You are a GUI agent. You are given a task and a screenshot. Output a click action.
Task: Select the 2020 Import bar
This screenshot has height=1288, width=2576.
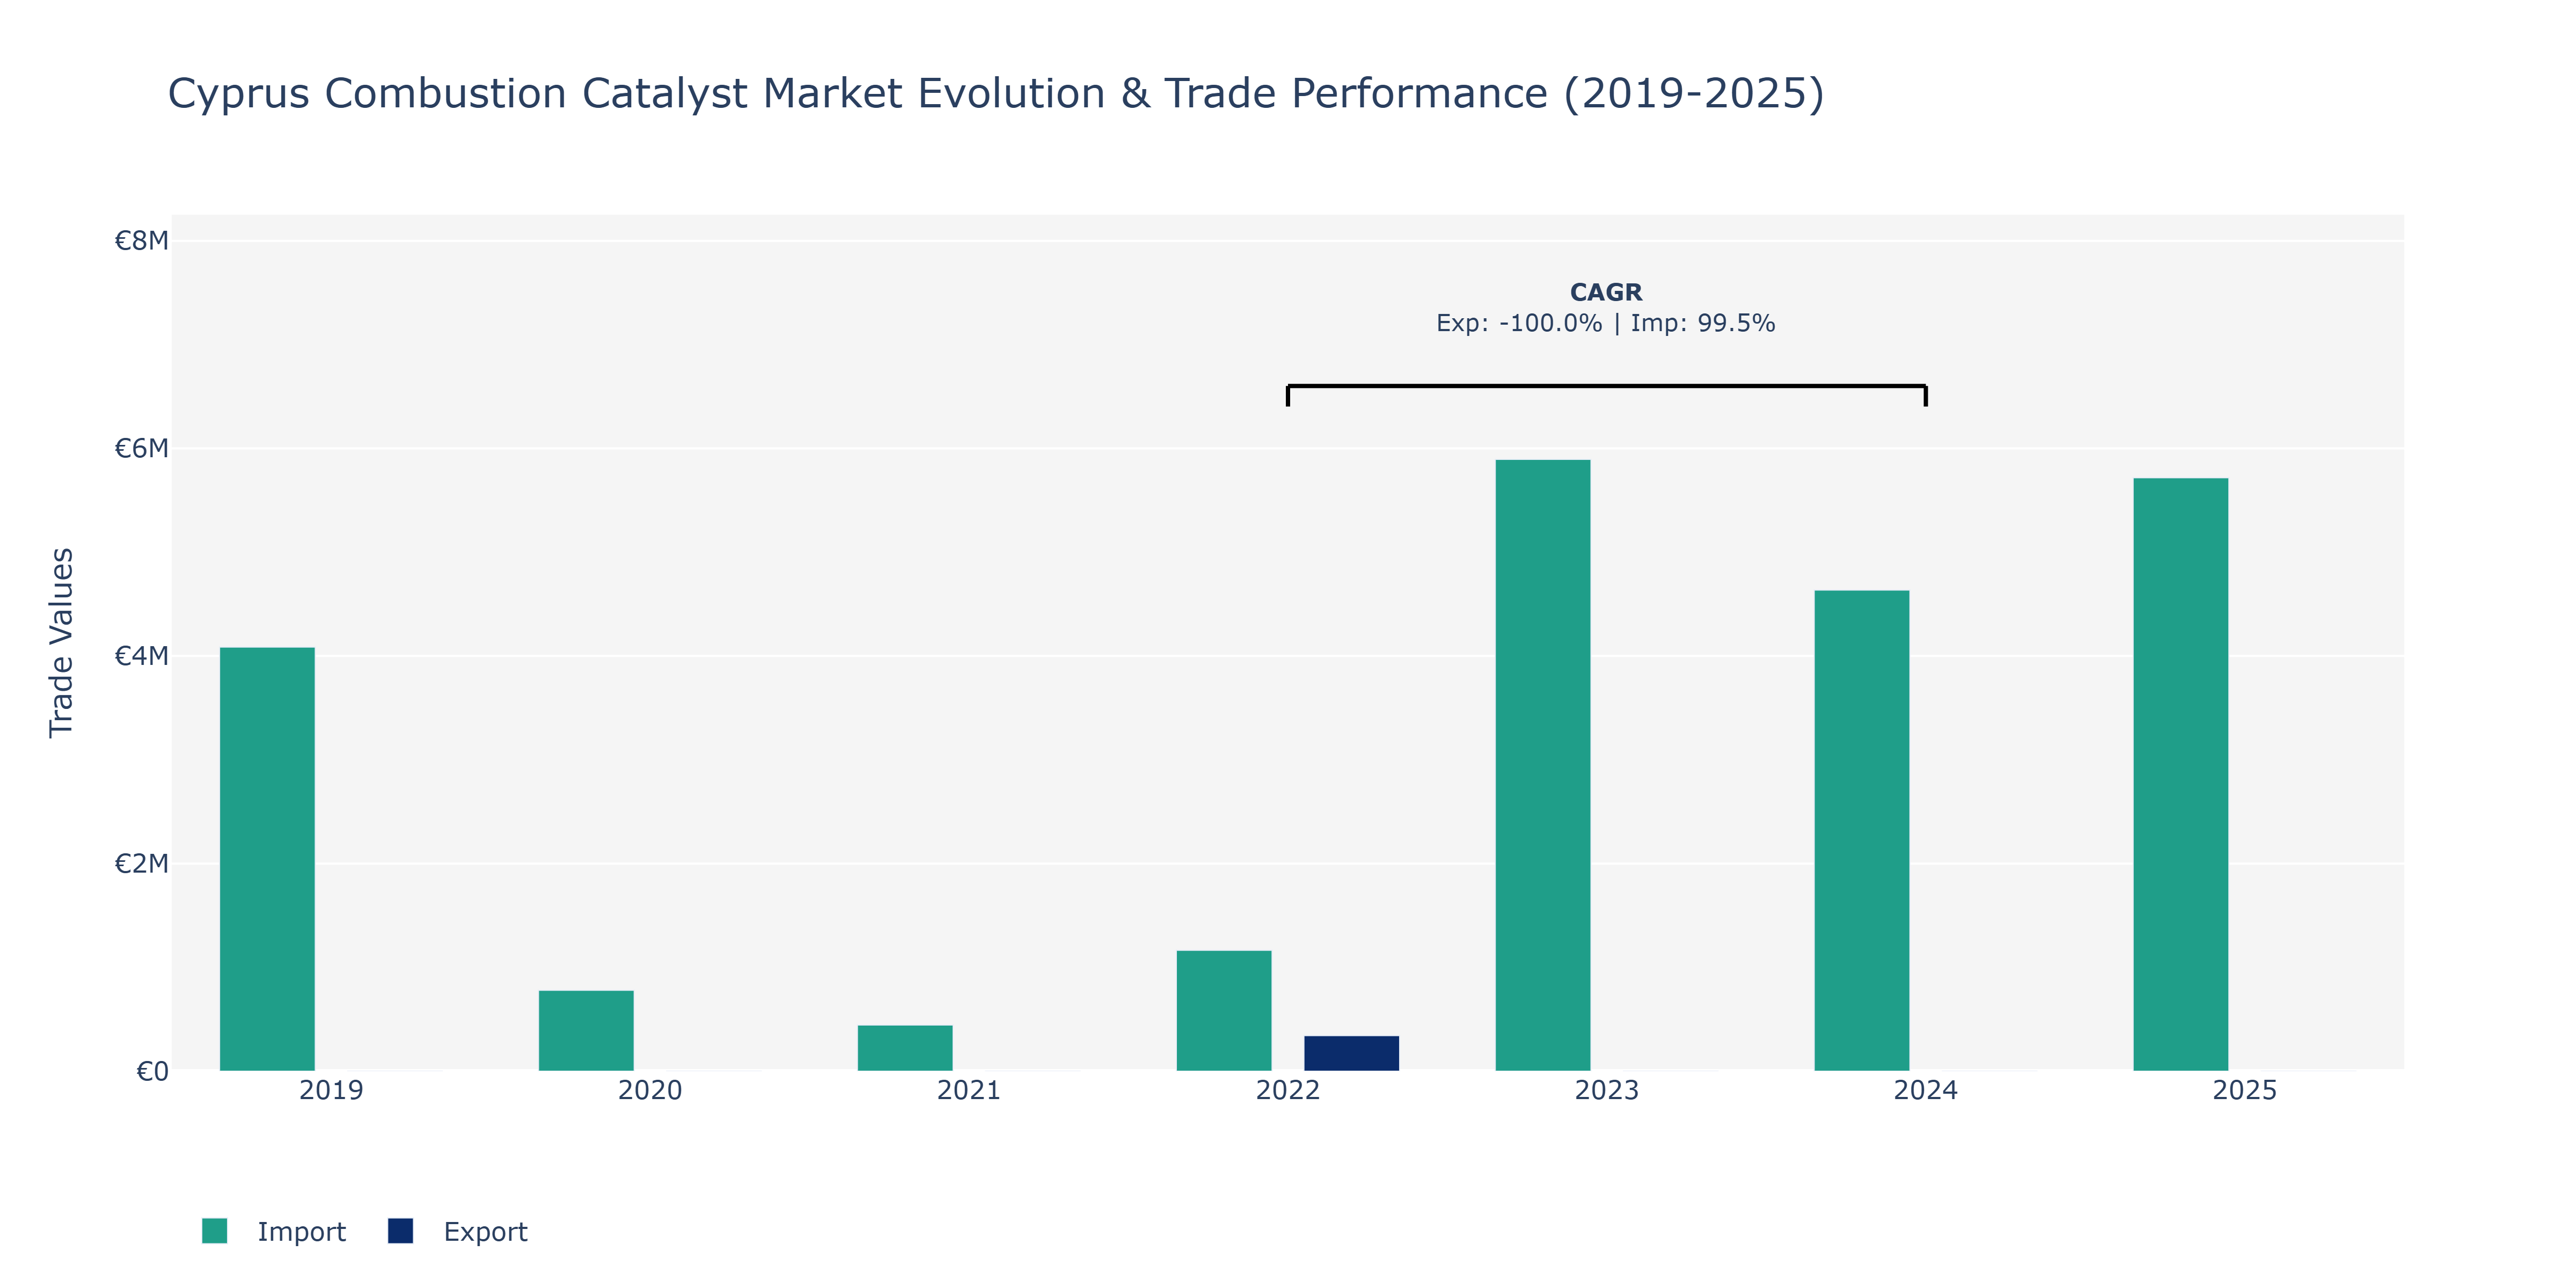coord(586,1030)
